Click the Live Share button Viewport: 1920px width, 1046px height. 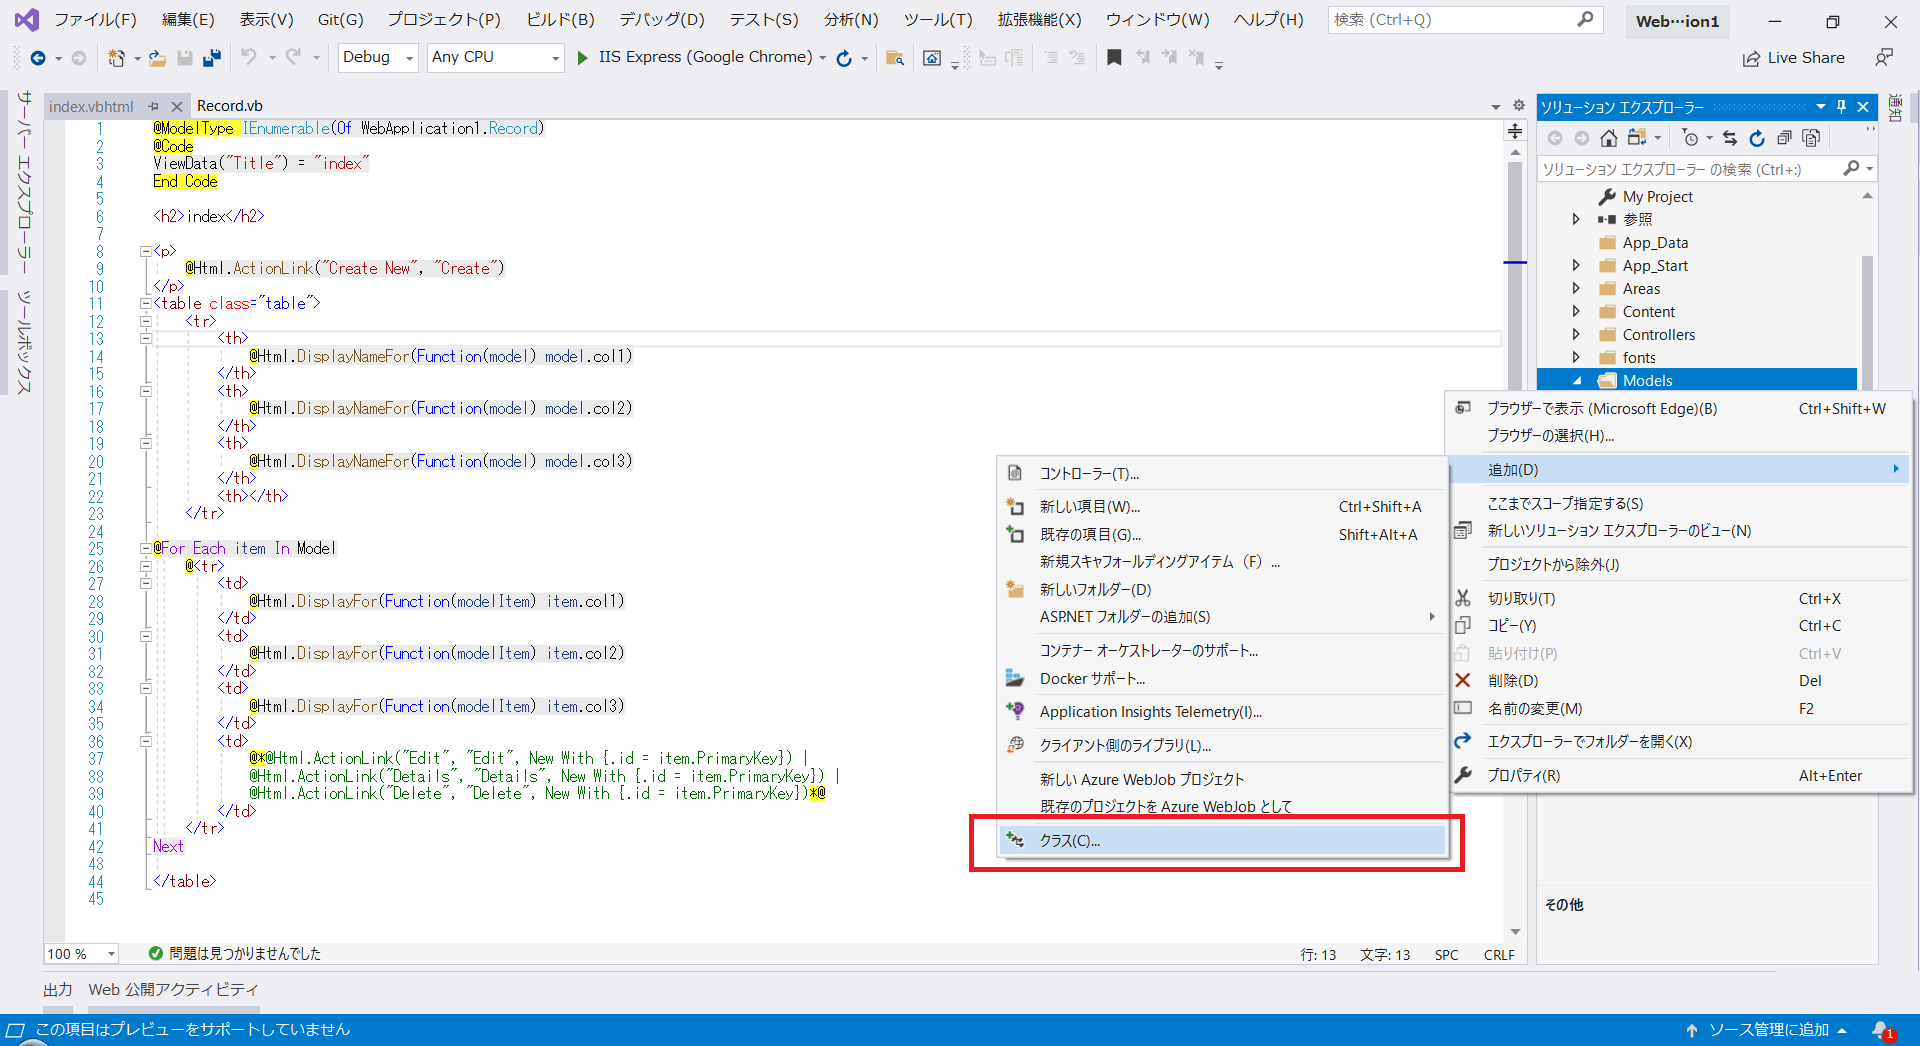(x=1793, y=57)
